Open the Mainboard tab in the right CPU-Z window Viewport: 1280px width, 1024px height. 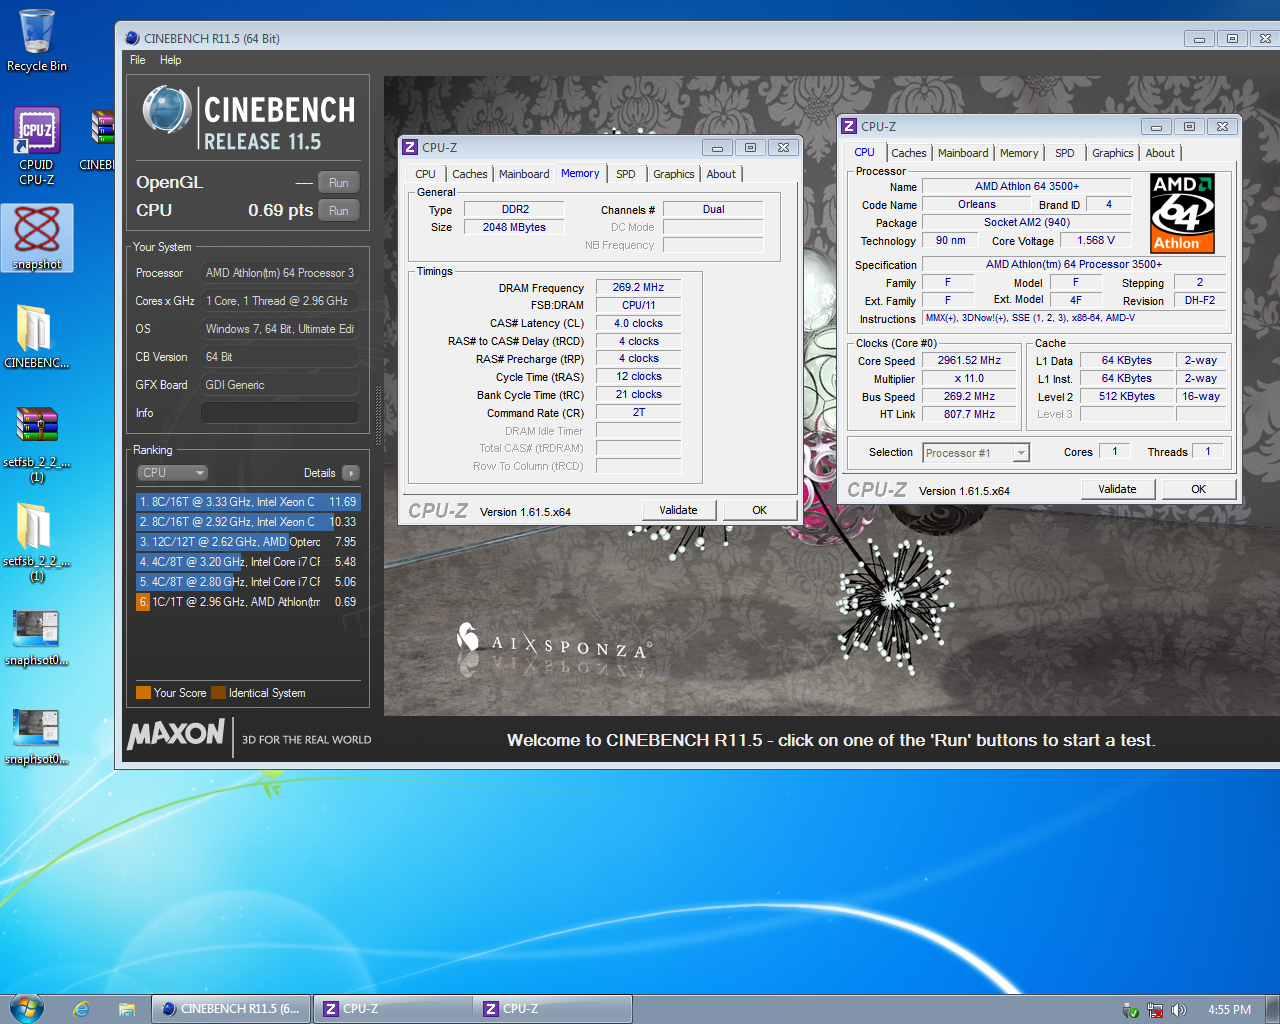click(963, 153)
